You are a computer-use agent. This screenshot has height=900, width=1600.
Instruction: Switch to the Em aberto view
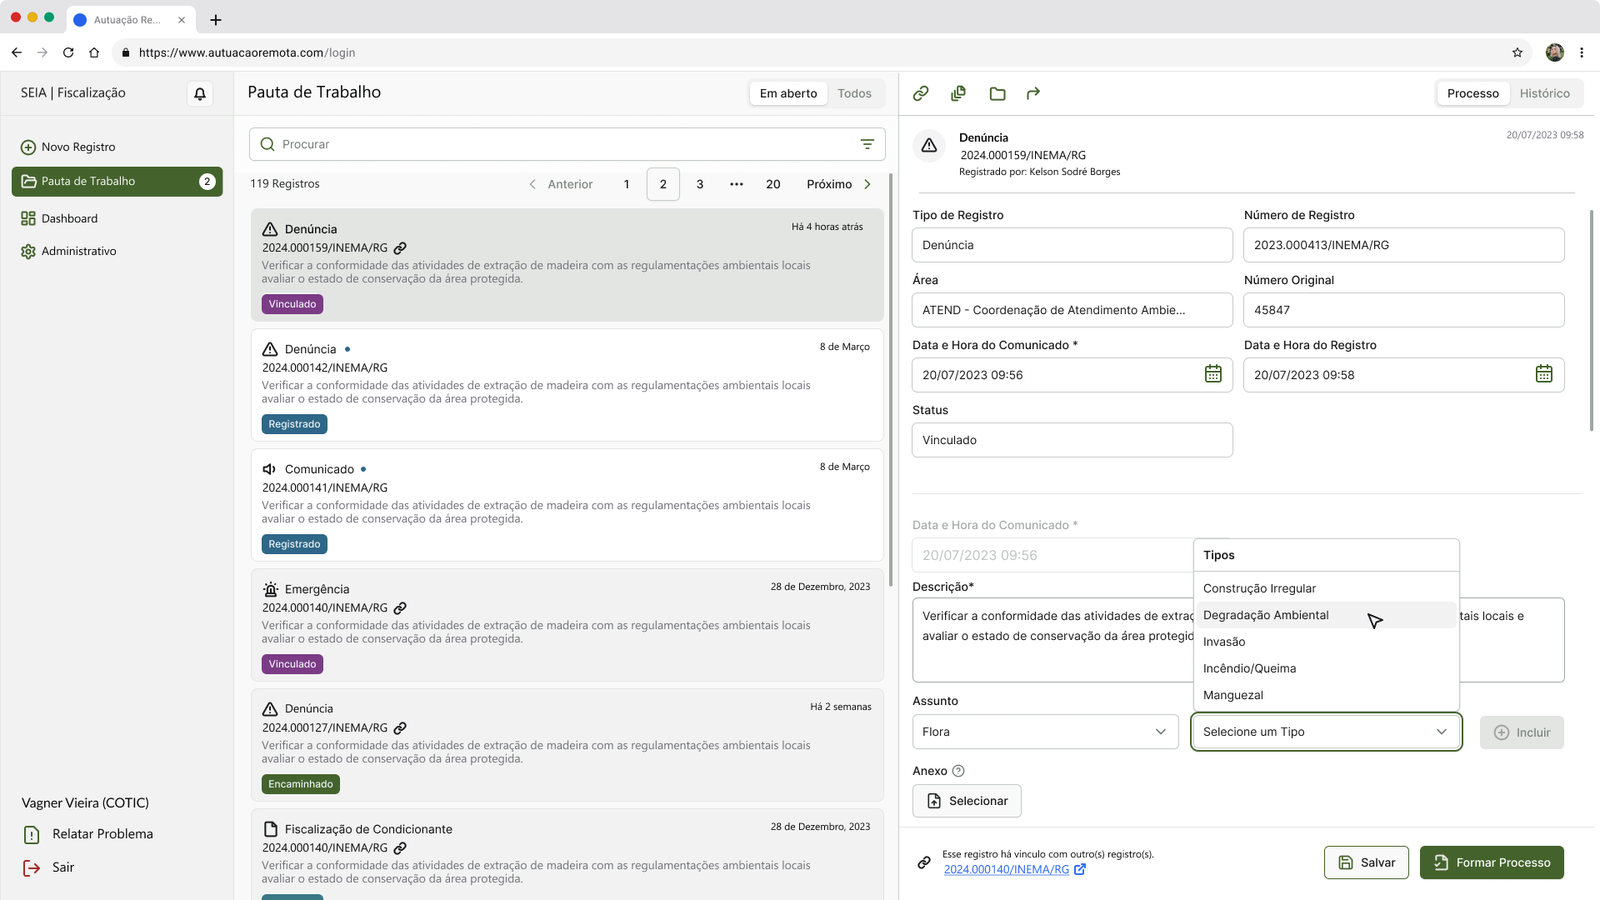pyautogui.click(x=788, y=93)
